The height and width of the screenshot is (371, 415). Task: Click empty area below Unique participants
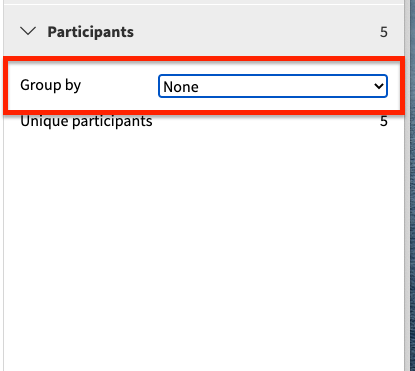coord(204,250)
